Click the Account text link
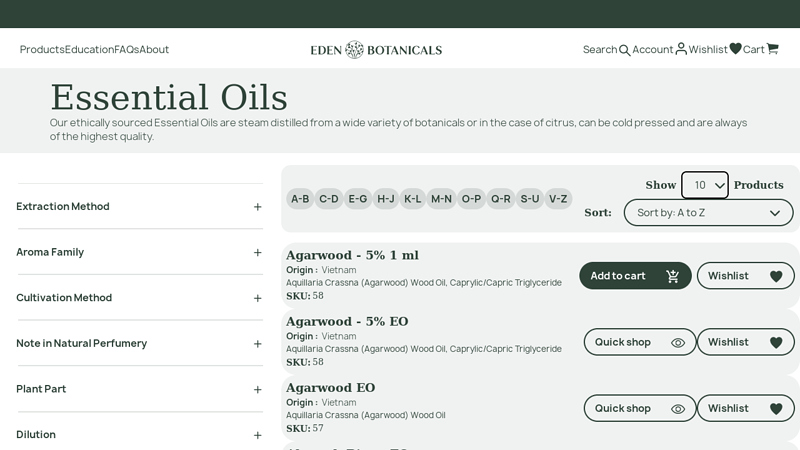 [x=653, y=49]
